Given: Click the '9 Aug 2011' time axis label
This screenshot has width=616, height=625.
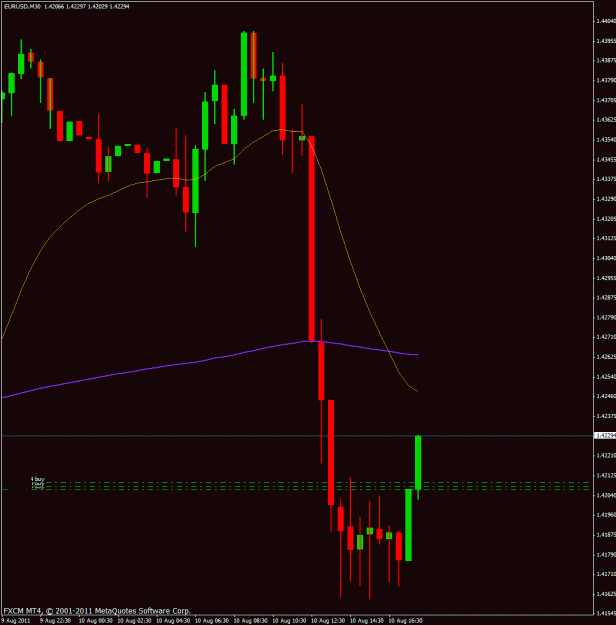Looking at the screenshot, I should (15, 621).
